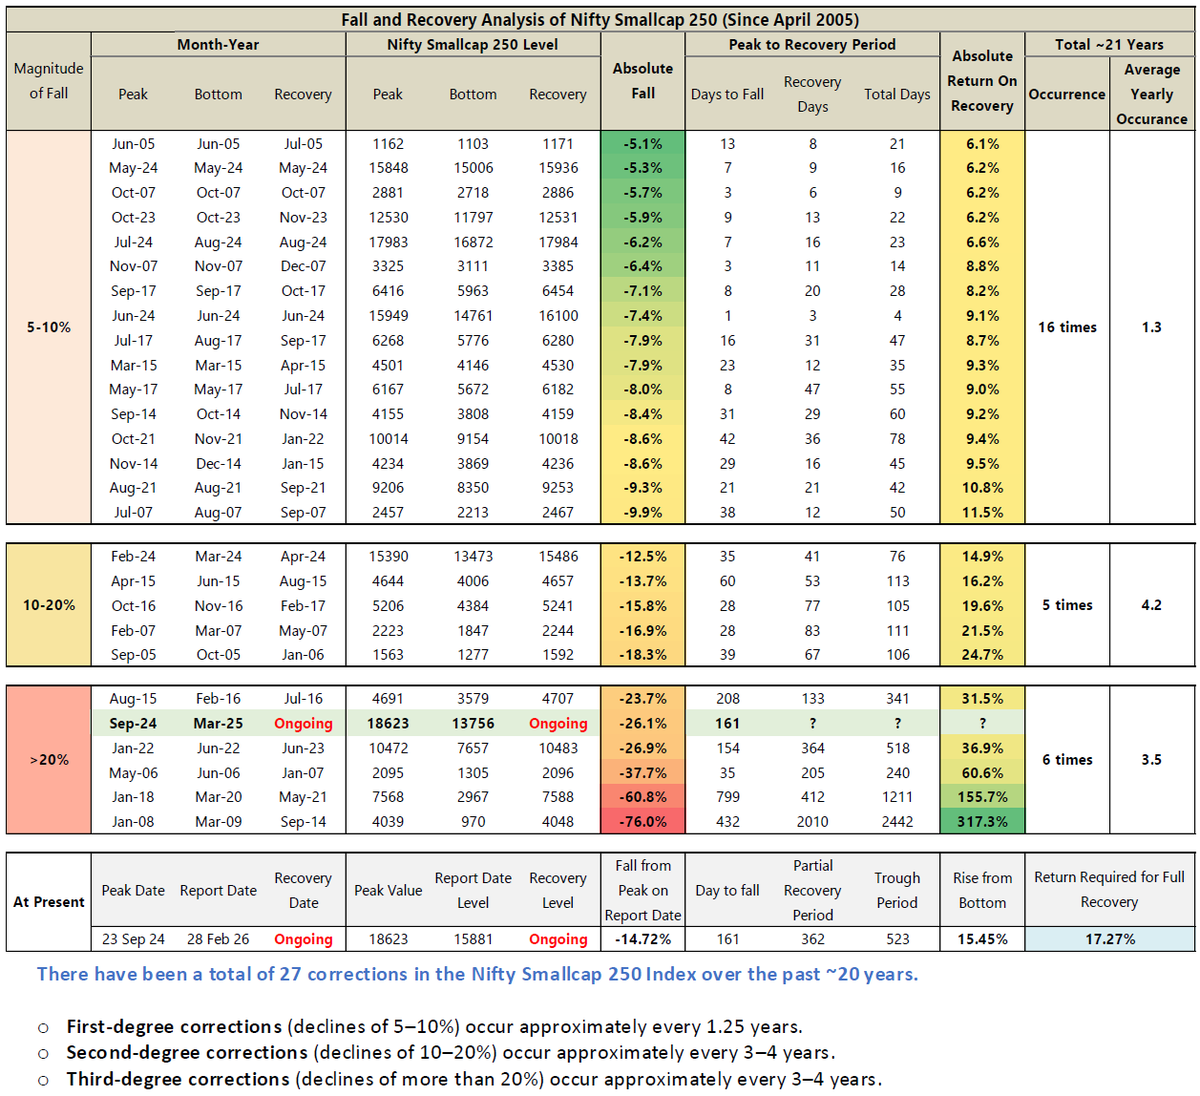Click the 'Average Yearly Occurance' header
The height and width of the screenshot is (1096, 1200).
[1152, 94]
